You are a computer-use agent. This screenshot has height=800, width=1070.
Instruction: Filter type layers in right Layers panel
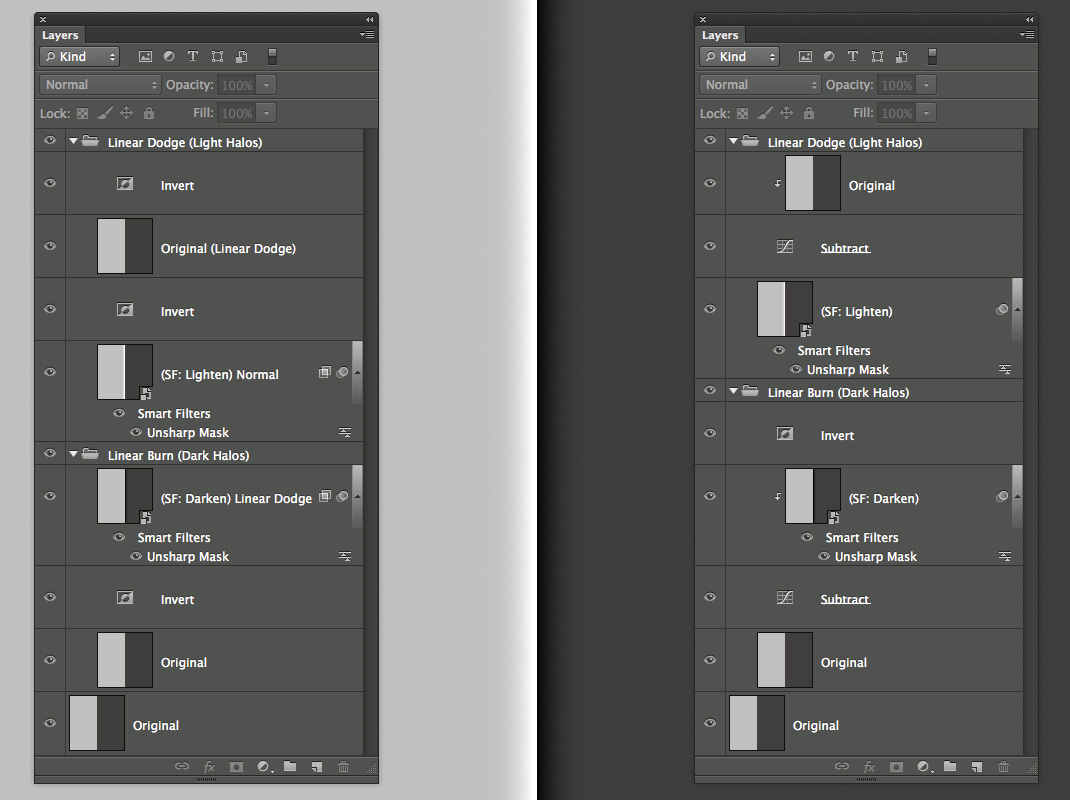(853, 57)
